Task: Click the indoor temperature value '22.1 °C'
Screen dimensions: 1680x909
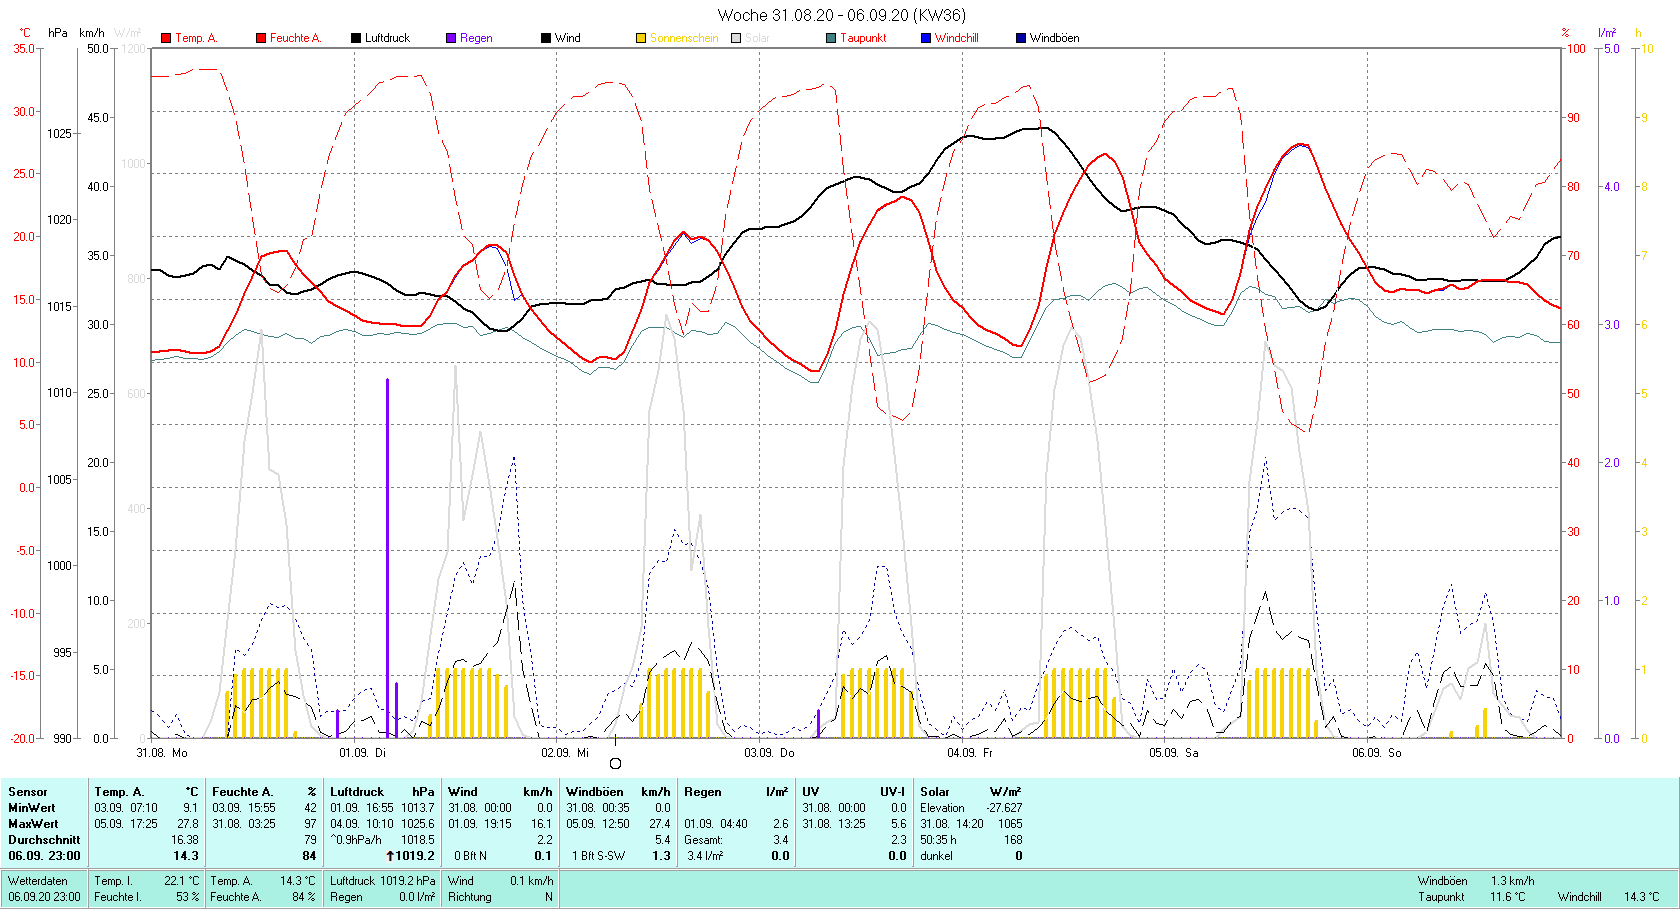Action: [x=182, y=881]
